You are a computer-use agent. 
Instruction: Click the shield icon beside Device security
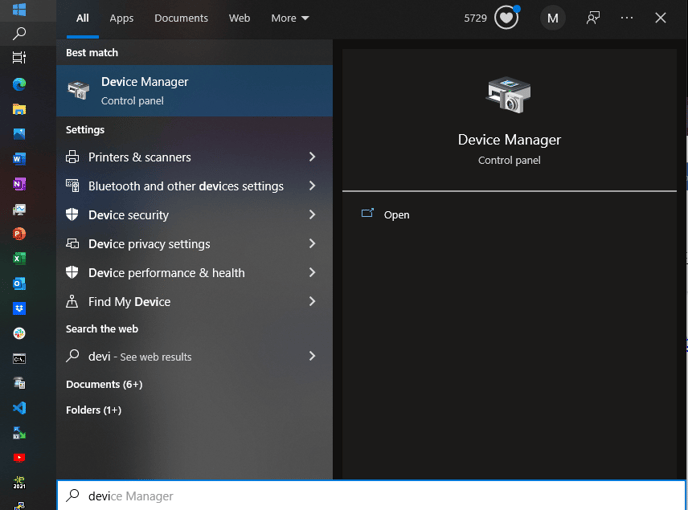click(x=72, y=215)
